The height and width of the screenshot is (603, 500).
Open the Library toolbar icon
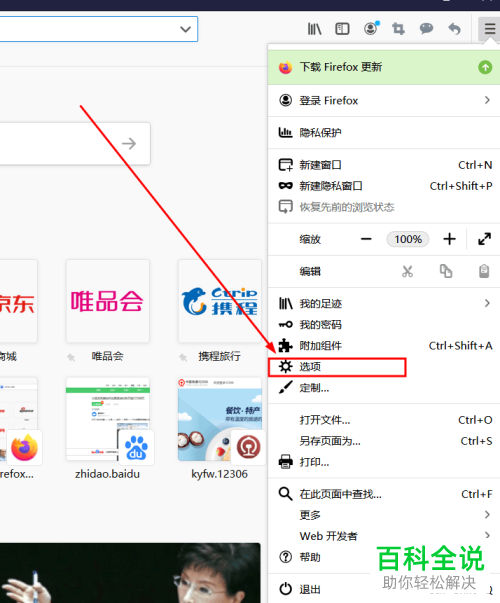[314, 29]
